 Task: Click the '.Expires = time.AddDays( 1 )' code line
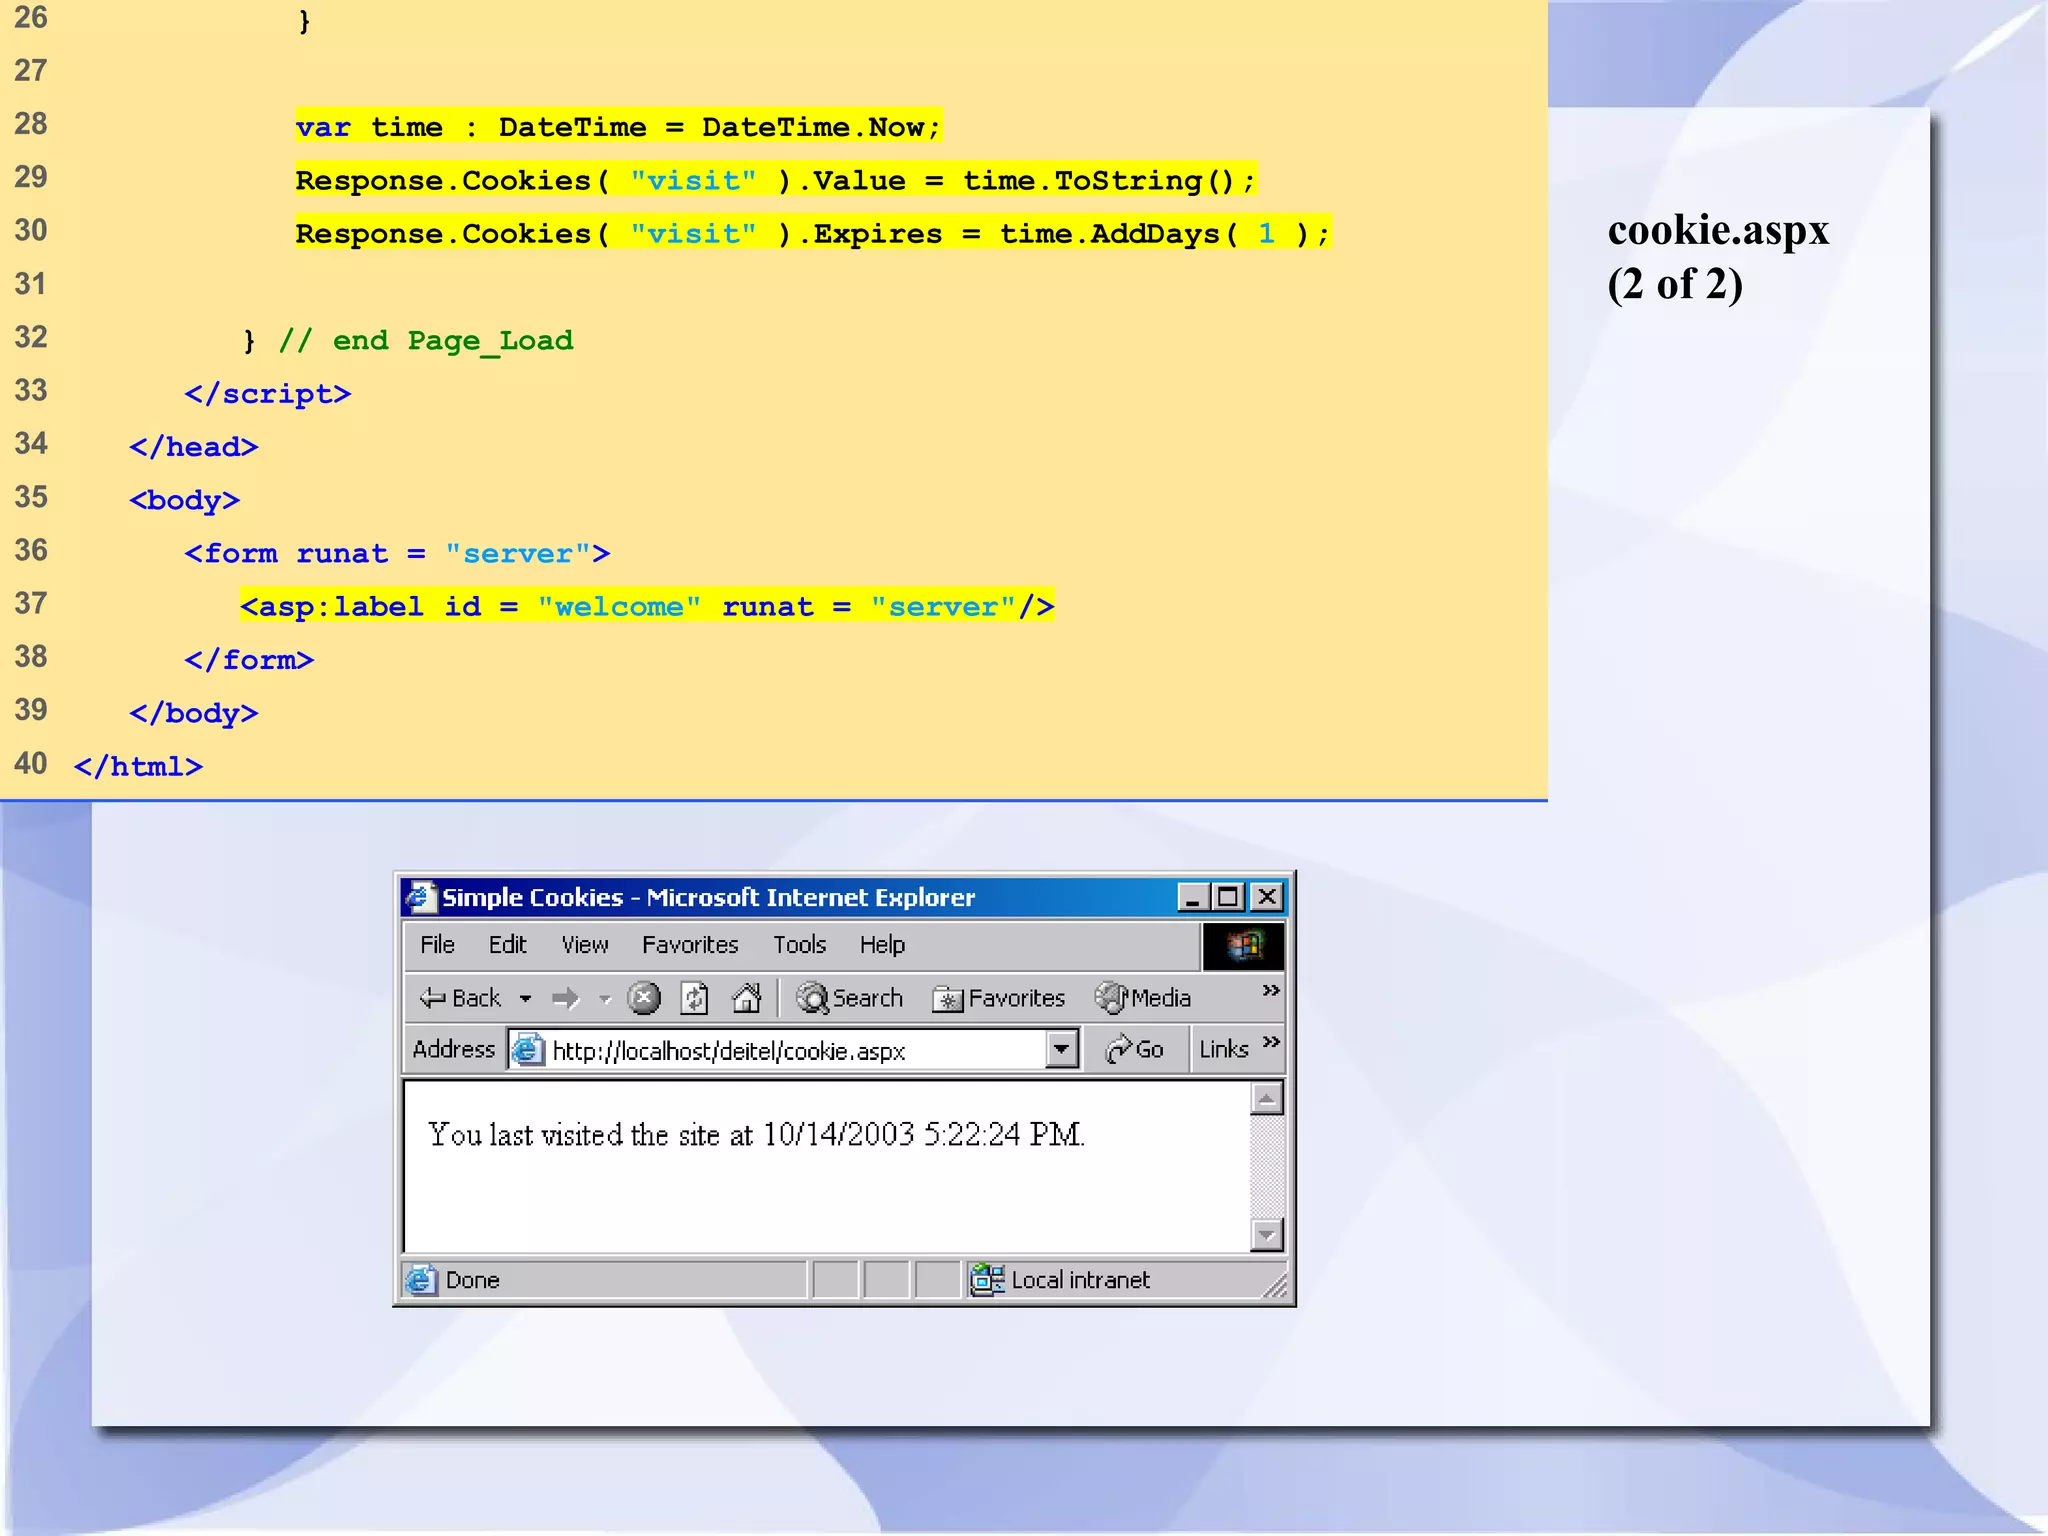click(x=813, y=233)
